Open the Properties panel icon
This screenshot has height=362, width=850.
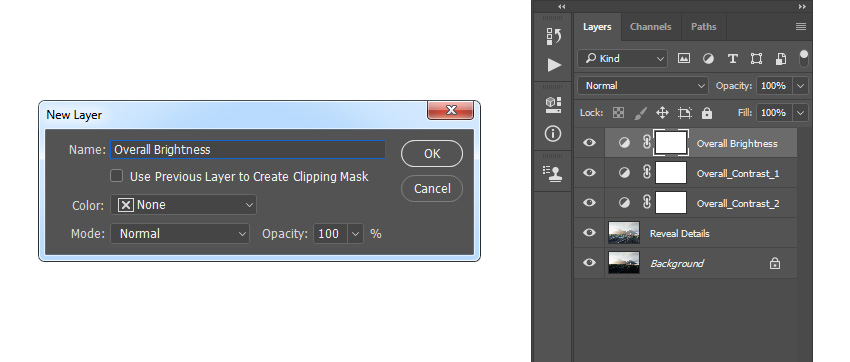[x=553, y=105]
